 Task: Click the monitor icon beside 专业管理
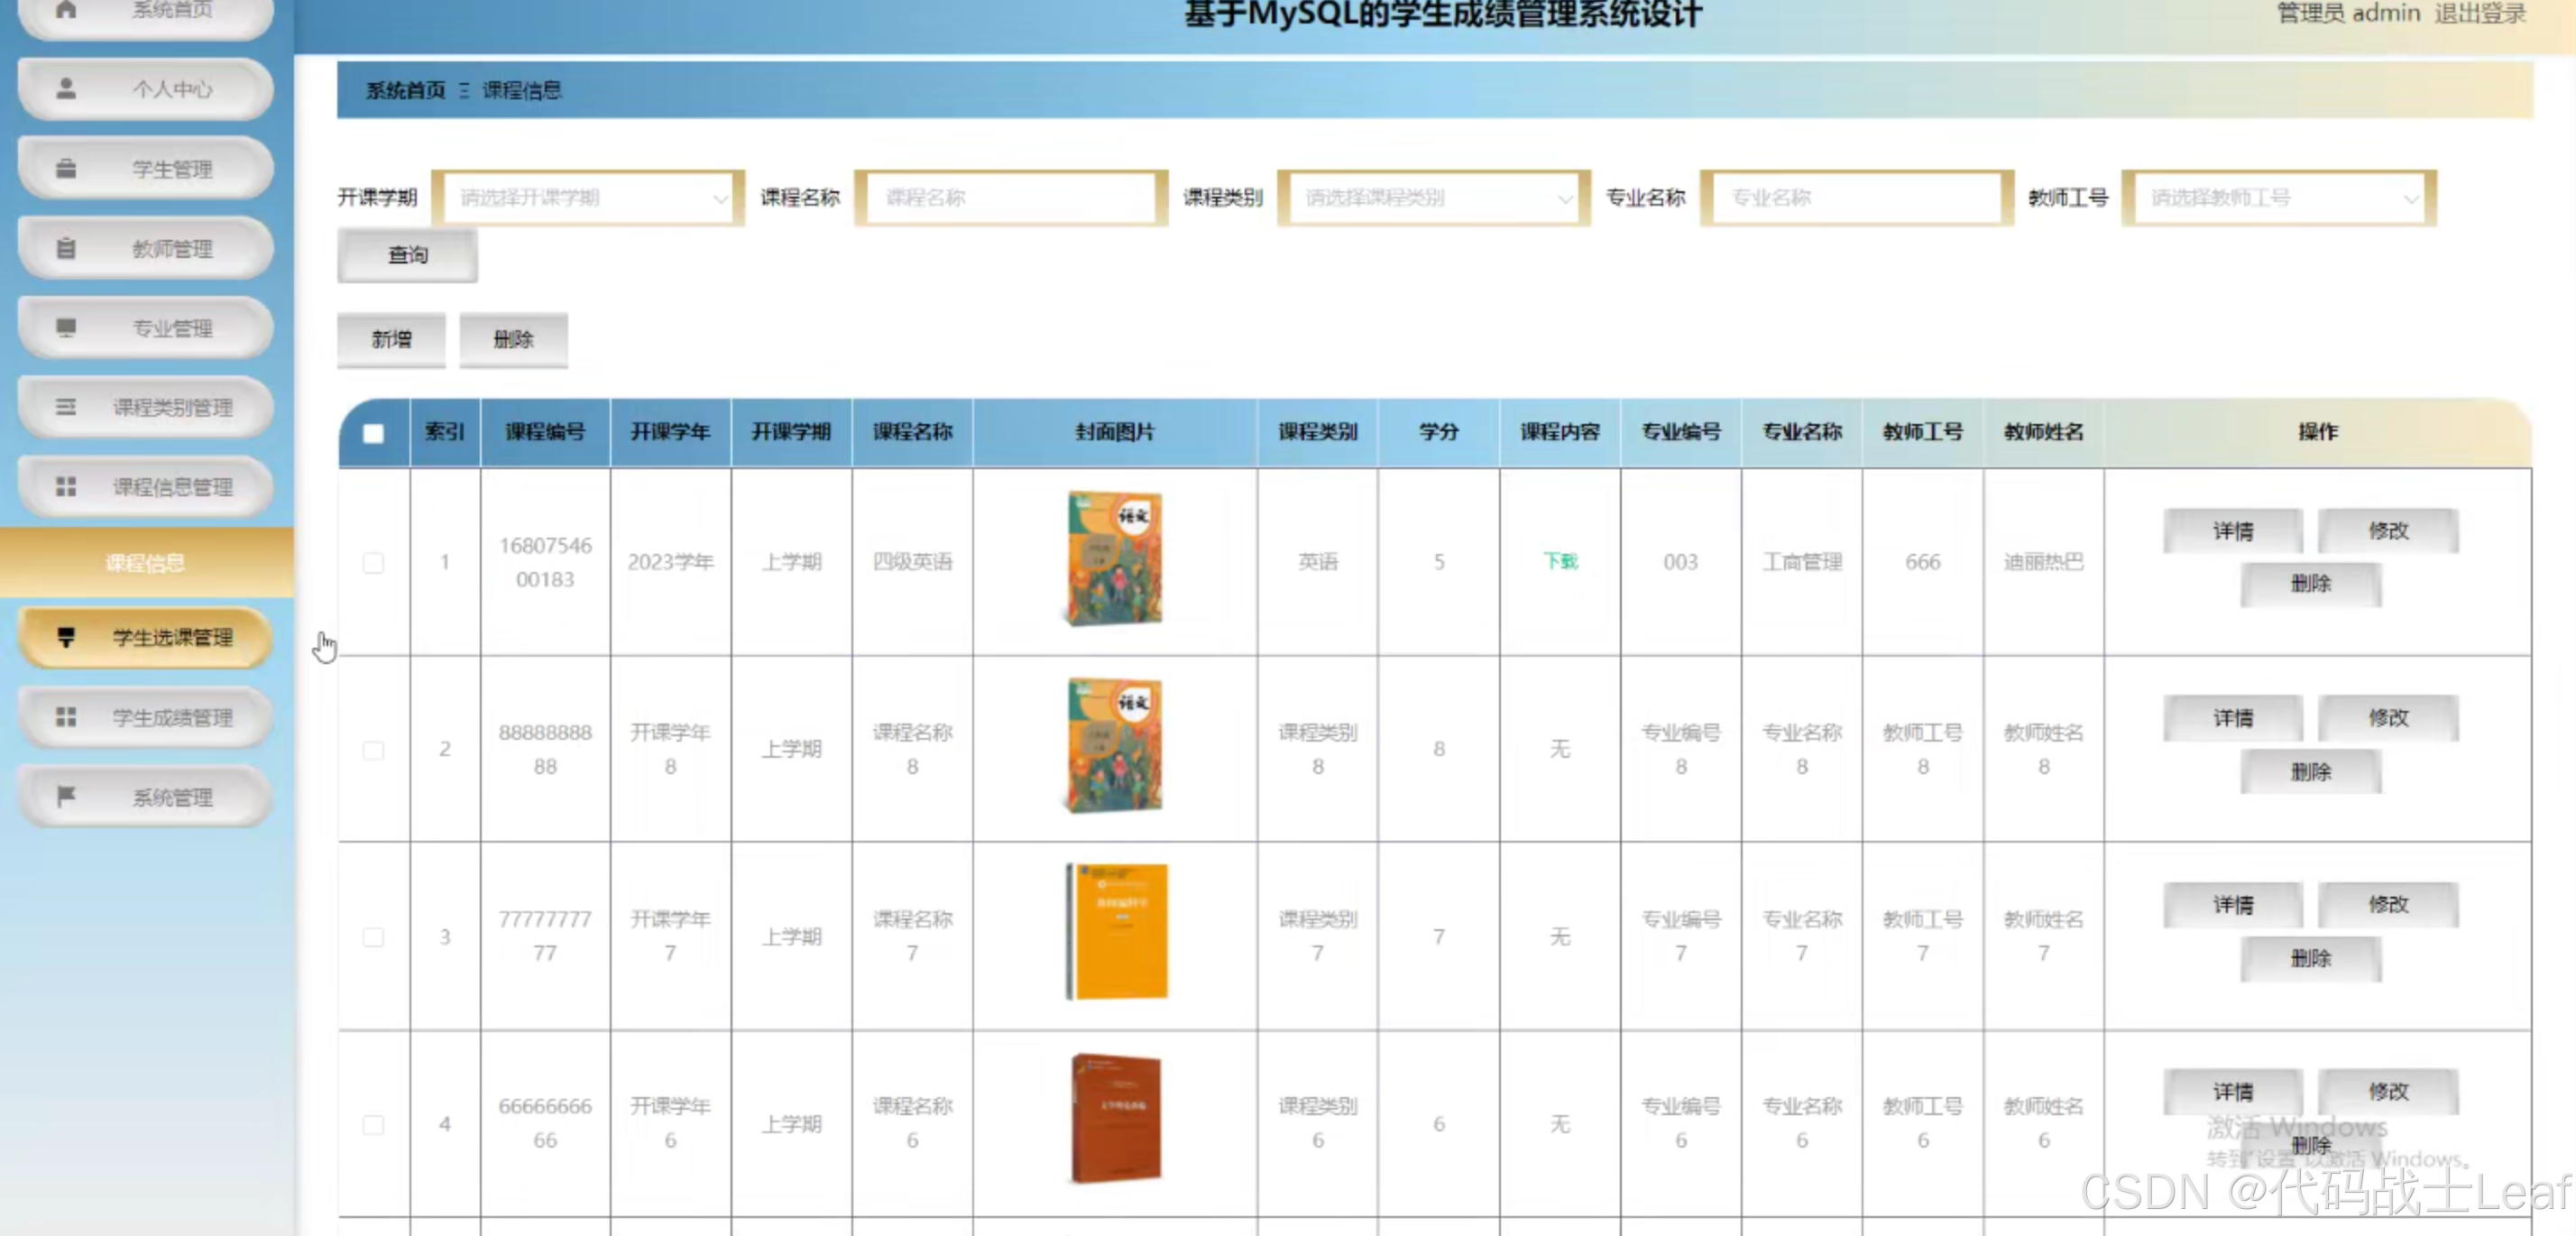[x=66, y=328]
